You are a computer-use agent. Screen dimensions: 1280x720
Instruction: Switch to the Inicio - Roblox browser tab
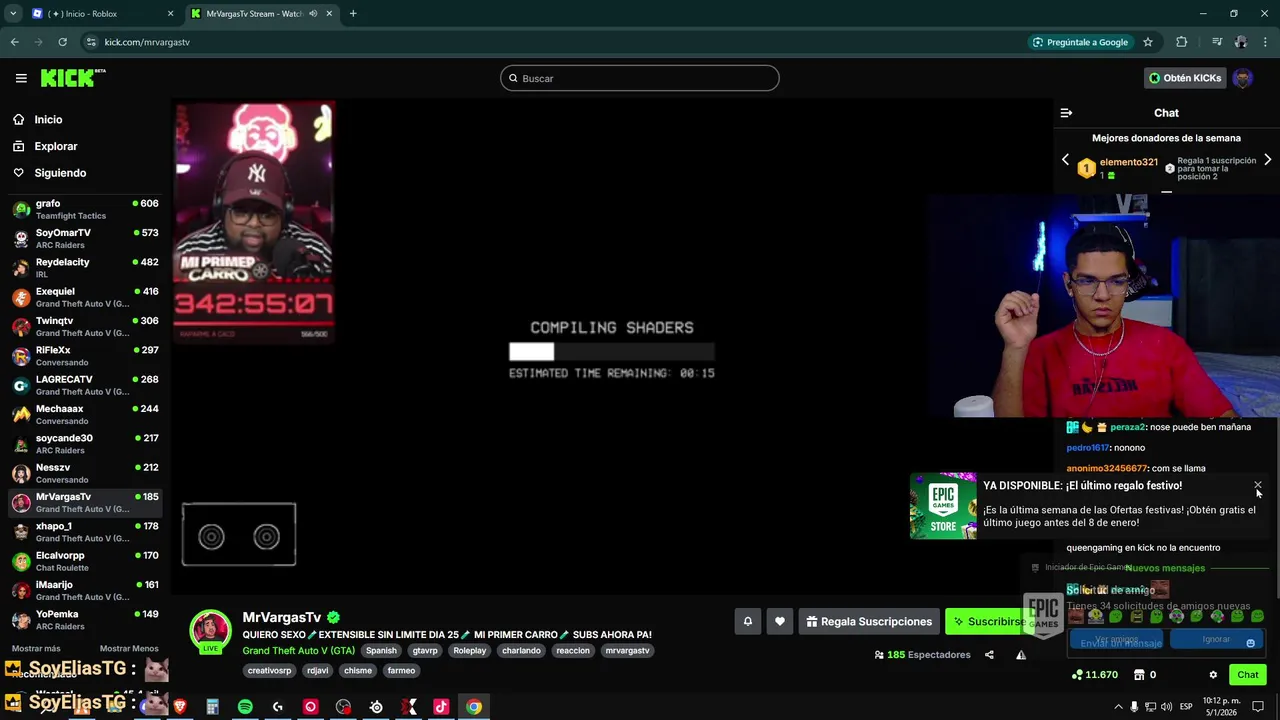[x=104, y=14]
